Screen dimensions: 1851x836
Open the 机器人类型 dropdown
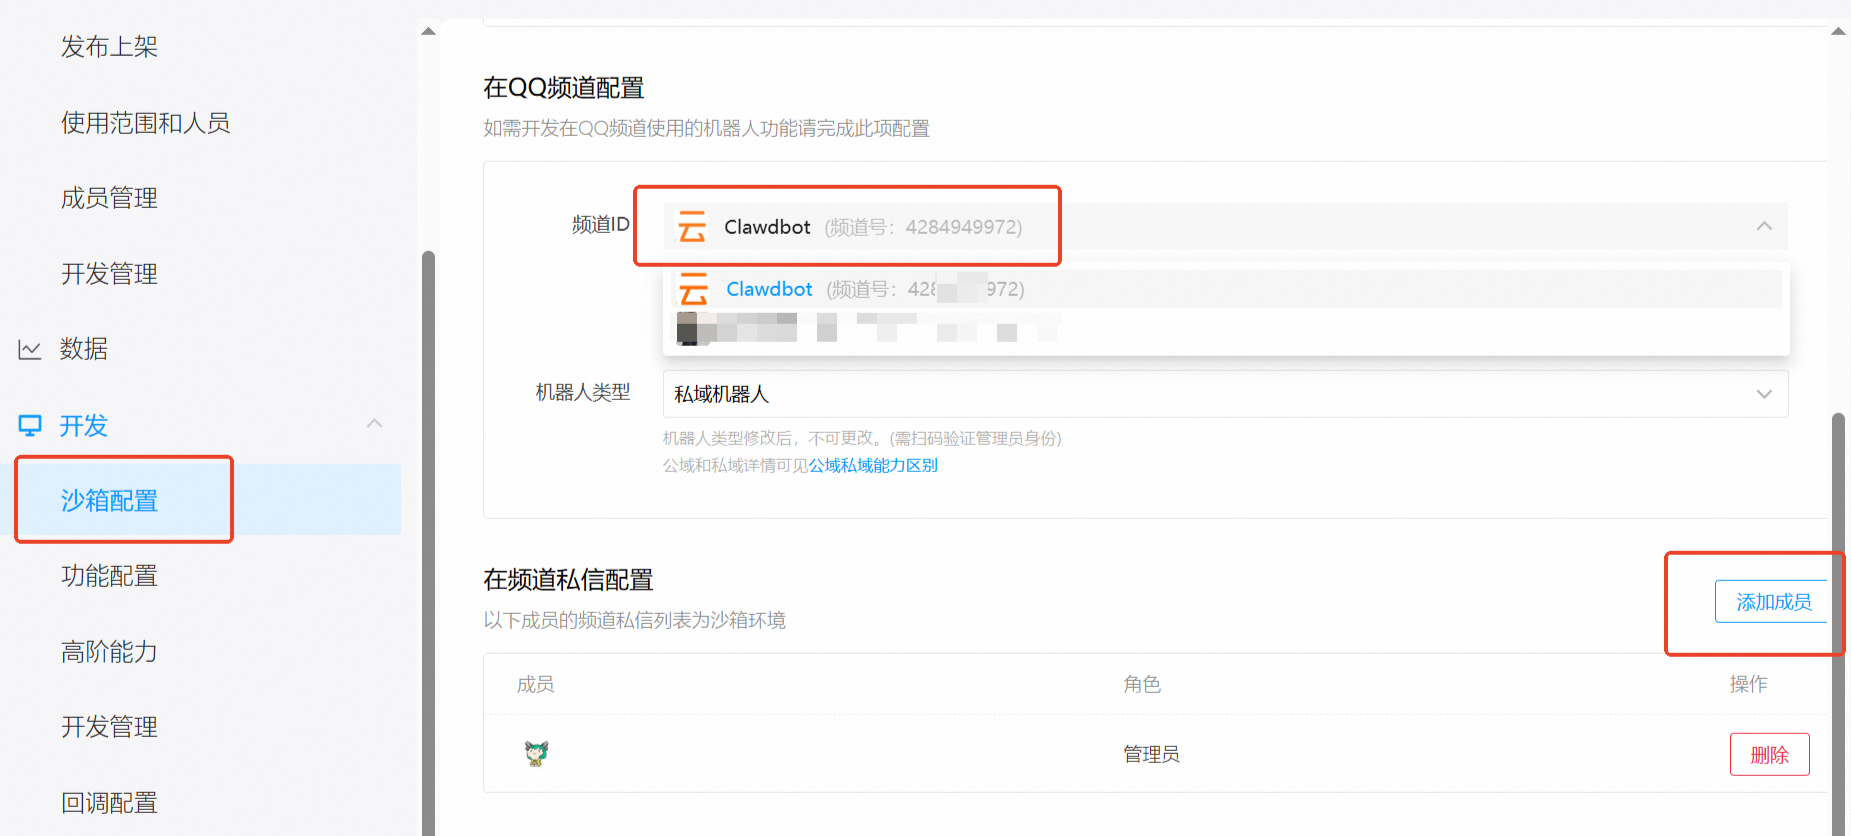(x=1225, y=394)
